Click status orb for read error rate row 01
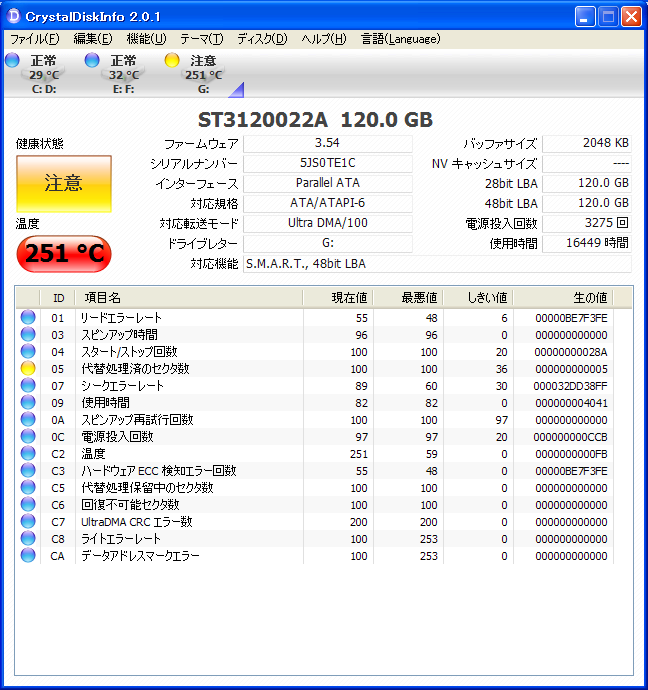The width and height of the screenshot is (648, 690). pos(28,317)
